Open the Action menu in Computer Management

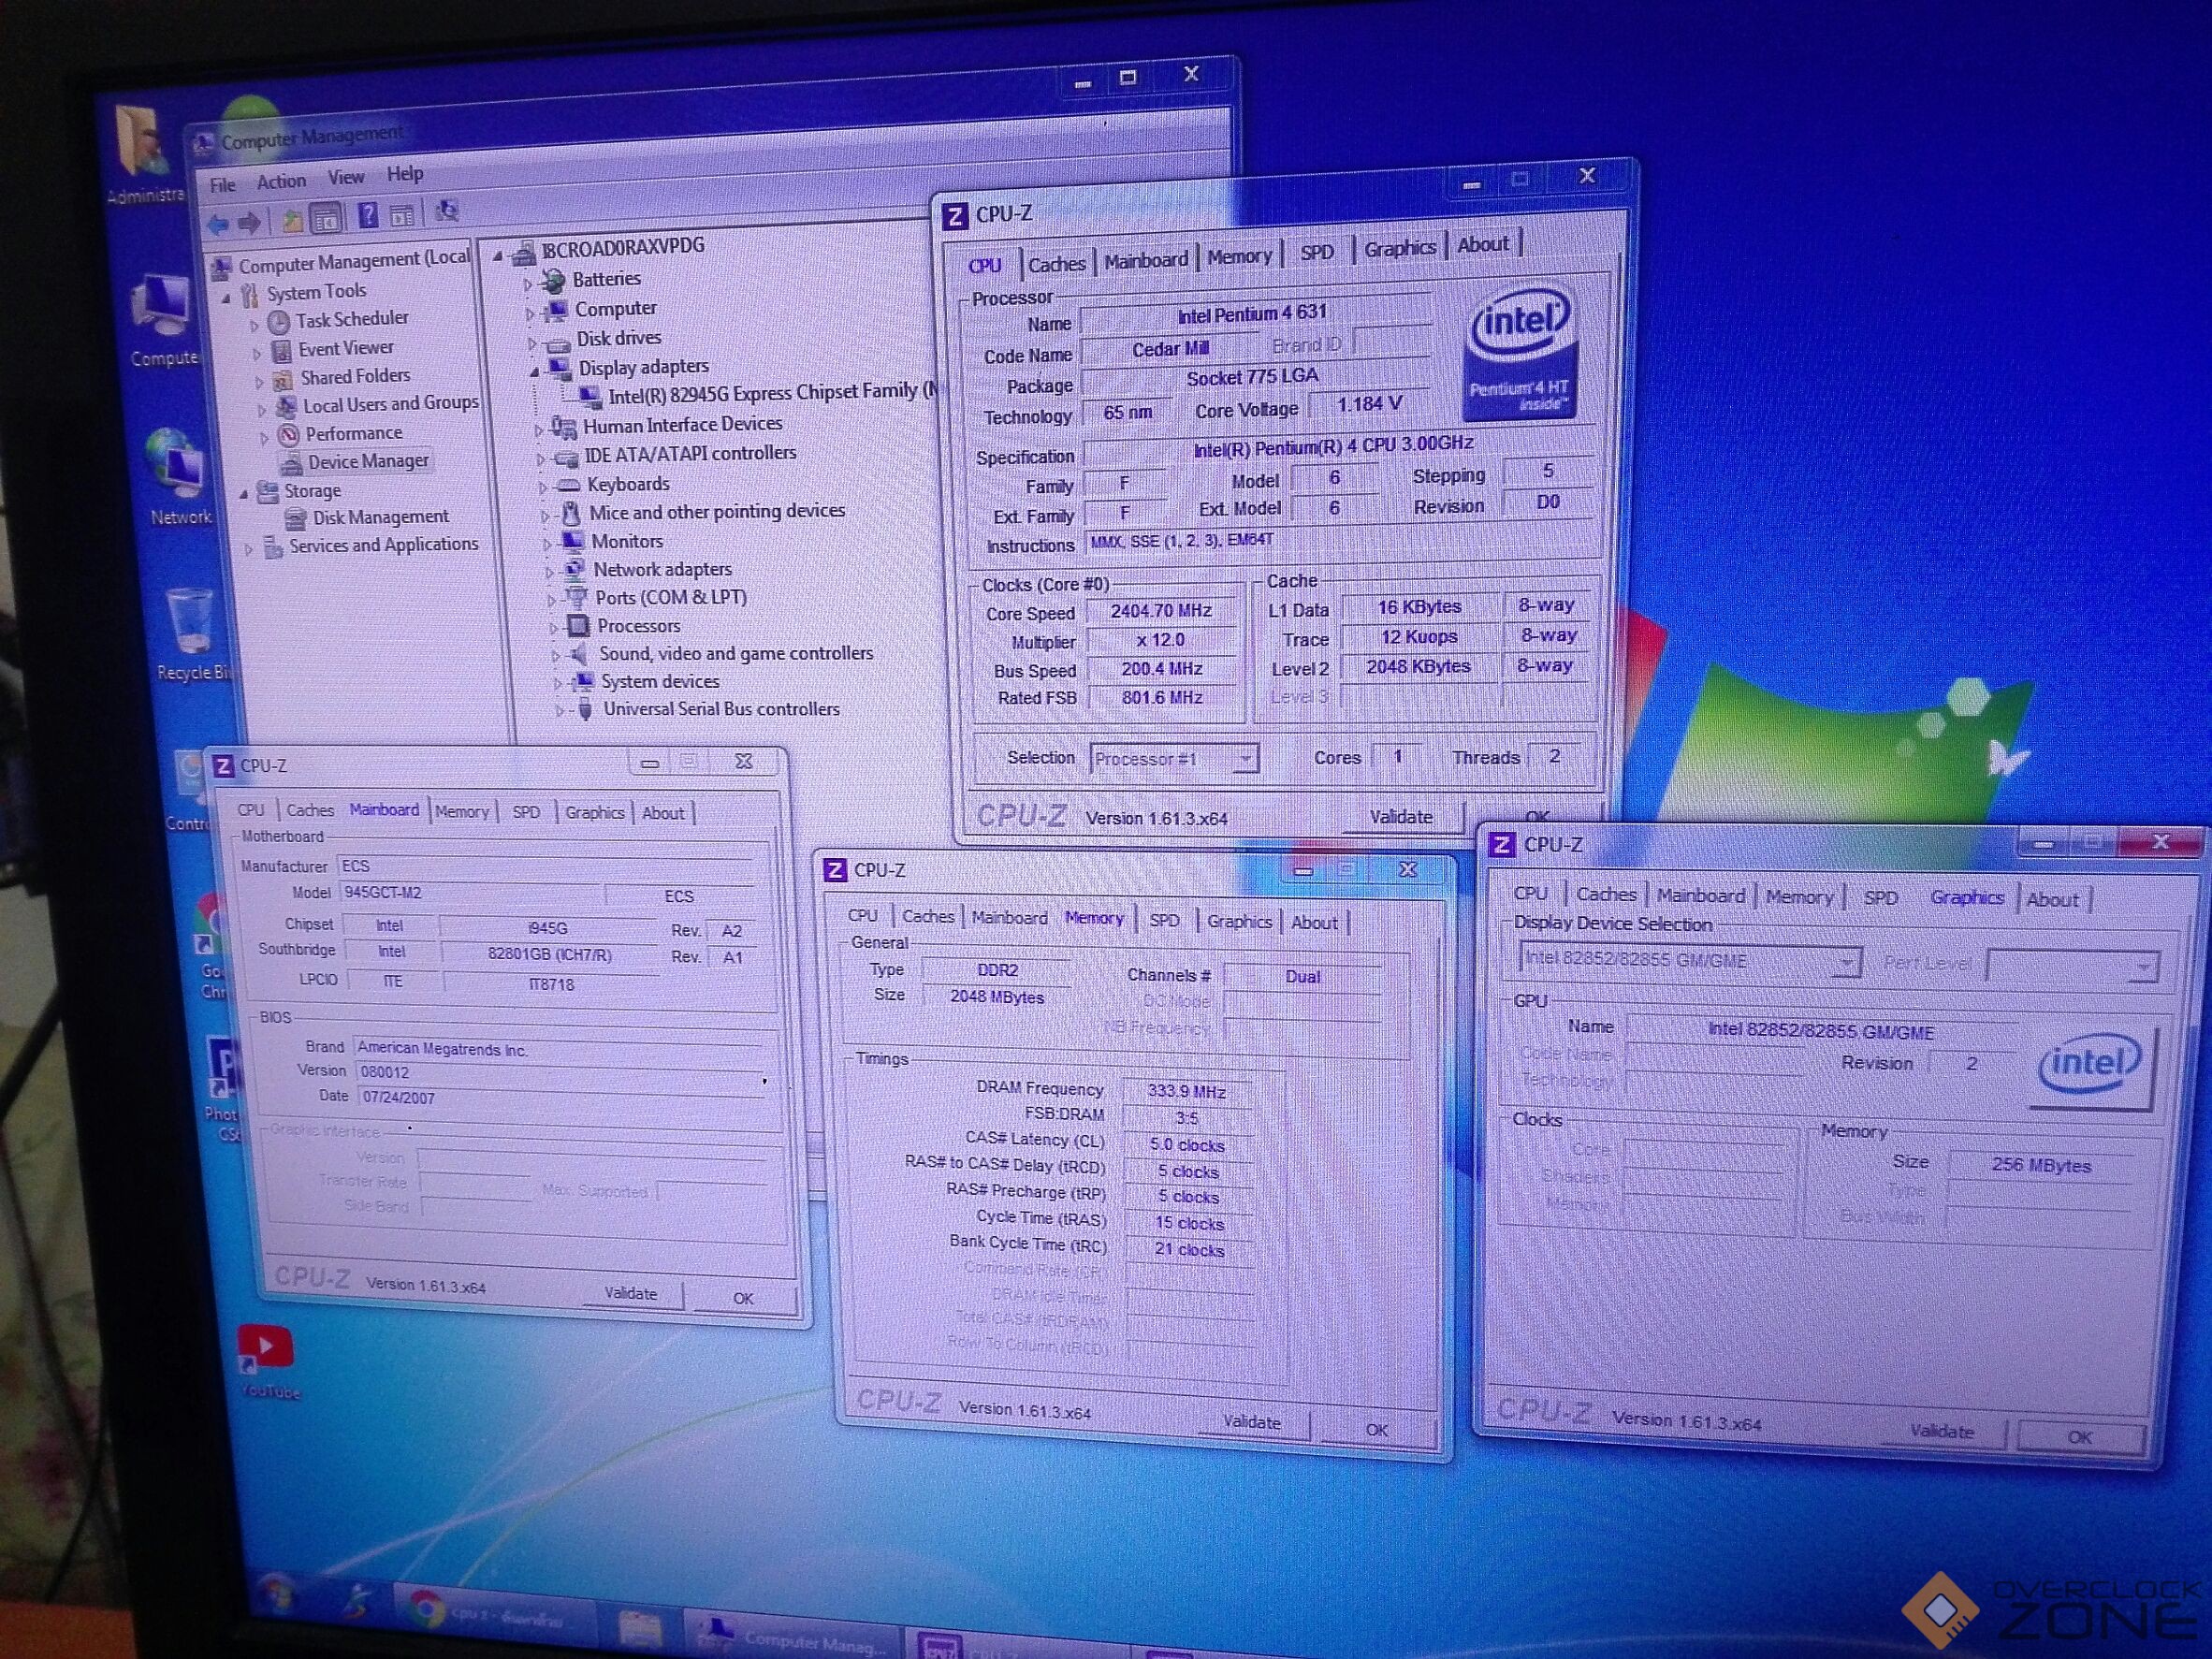click(281, 181)
